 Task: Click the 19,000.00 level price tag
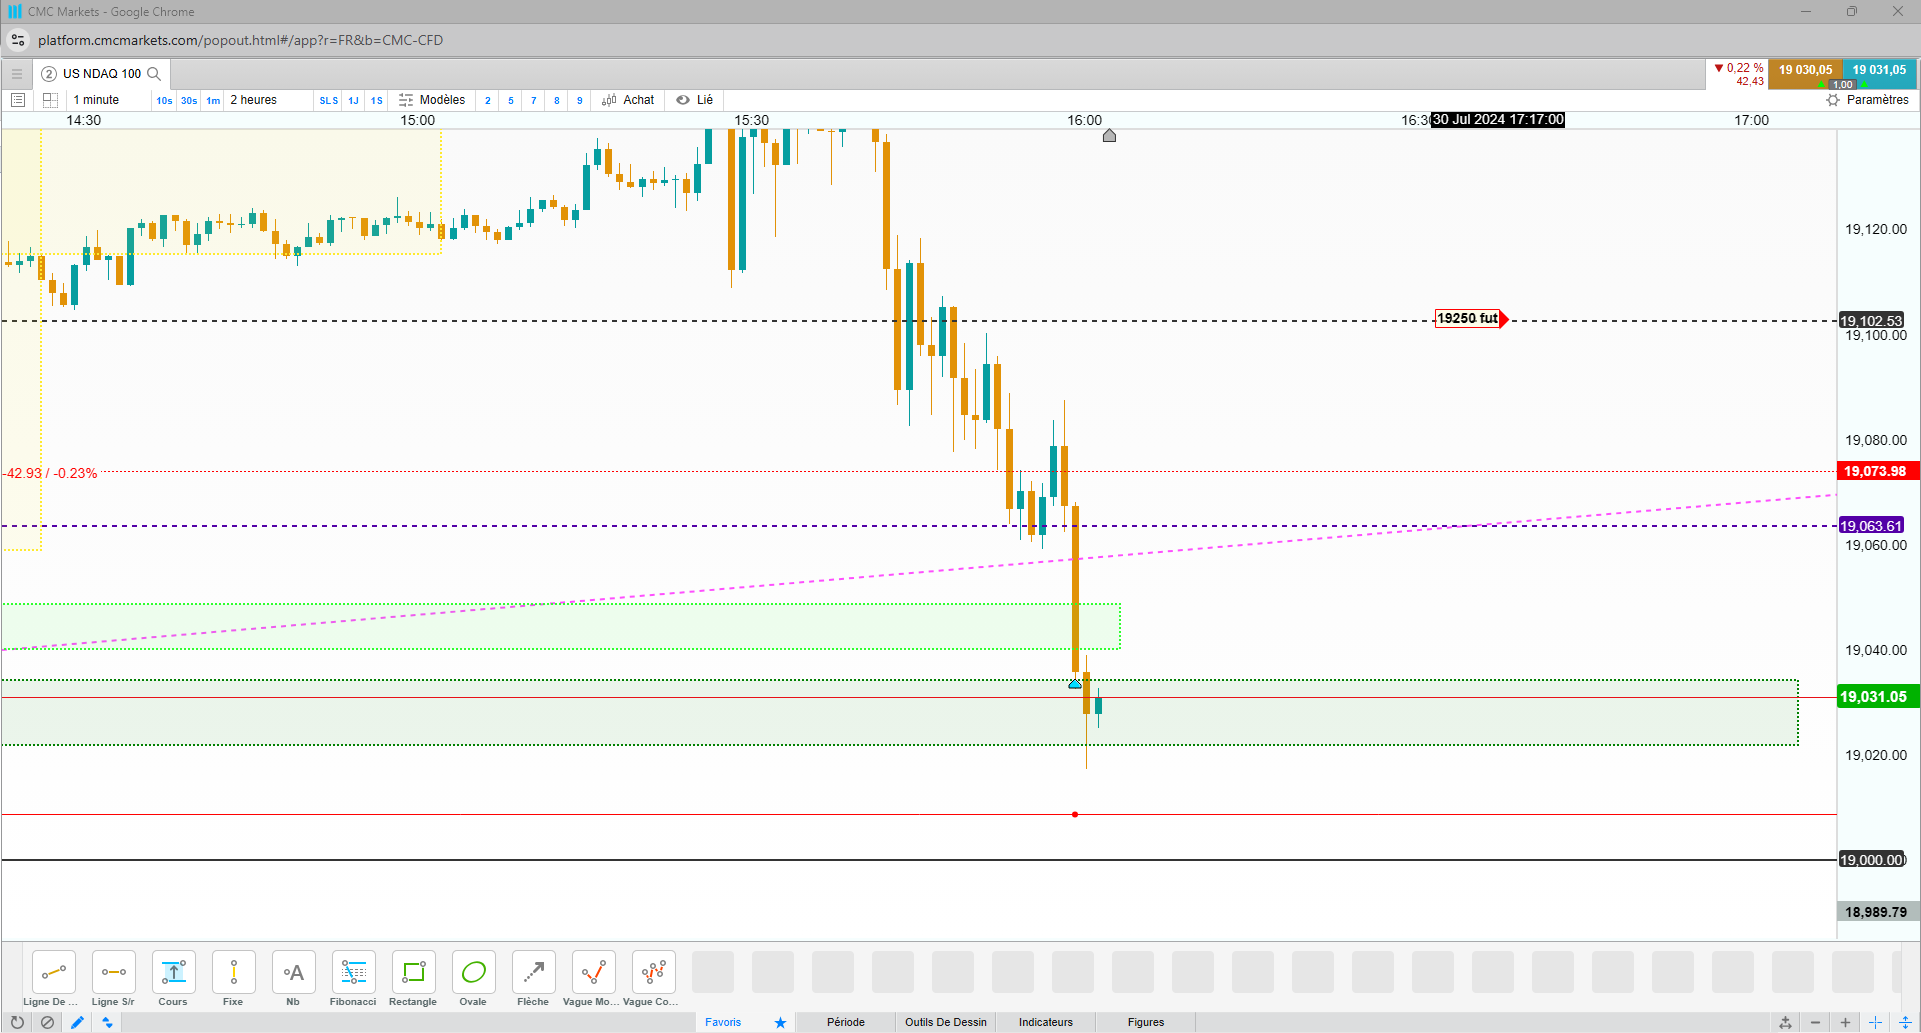pos(1872,860)
